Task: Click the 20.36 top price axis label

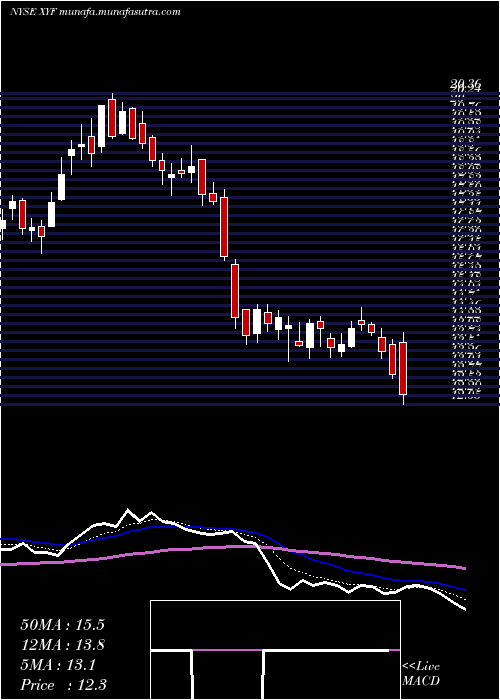Action: [465, 83]
